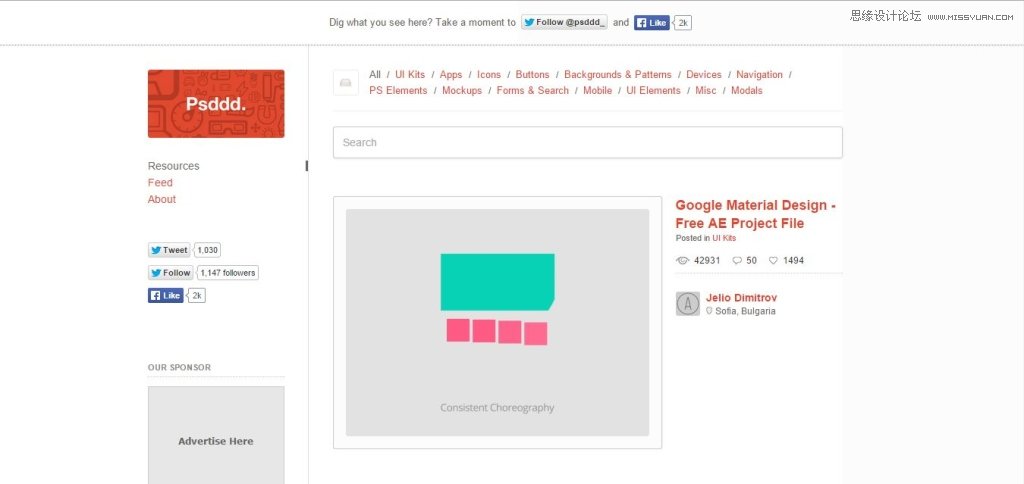Click the Sofia, Bulgaria location text
This screenshot has width=1024, height=484.
pyautogui.click(x=746, y=312)
